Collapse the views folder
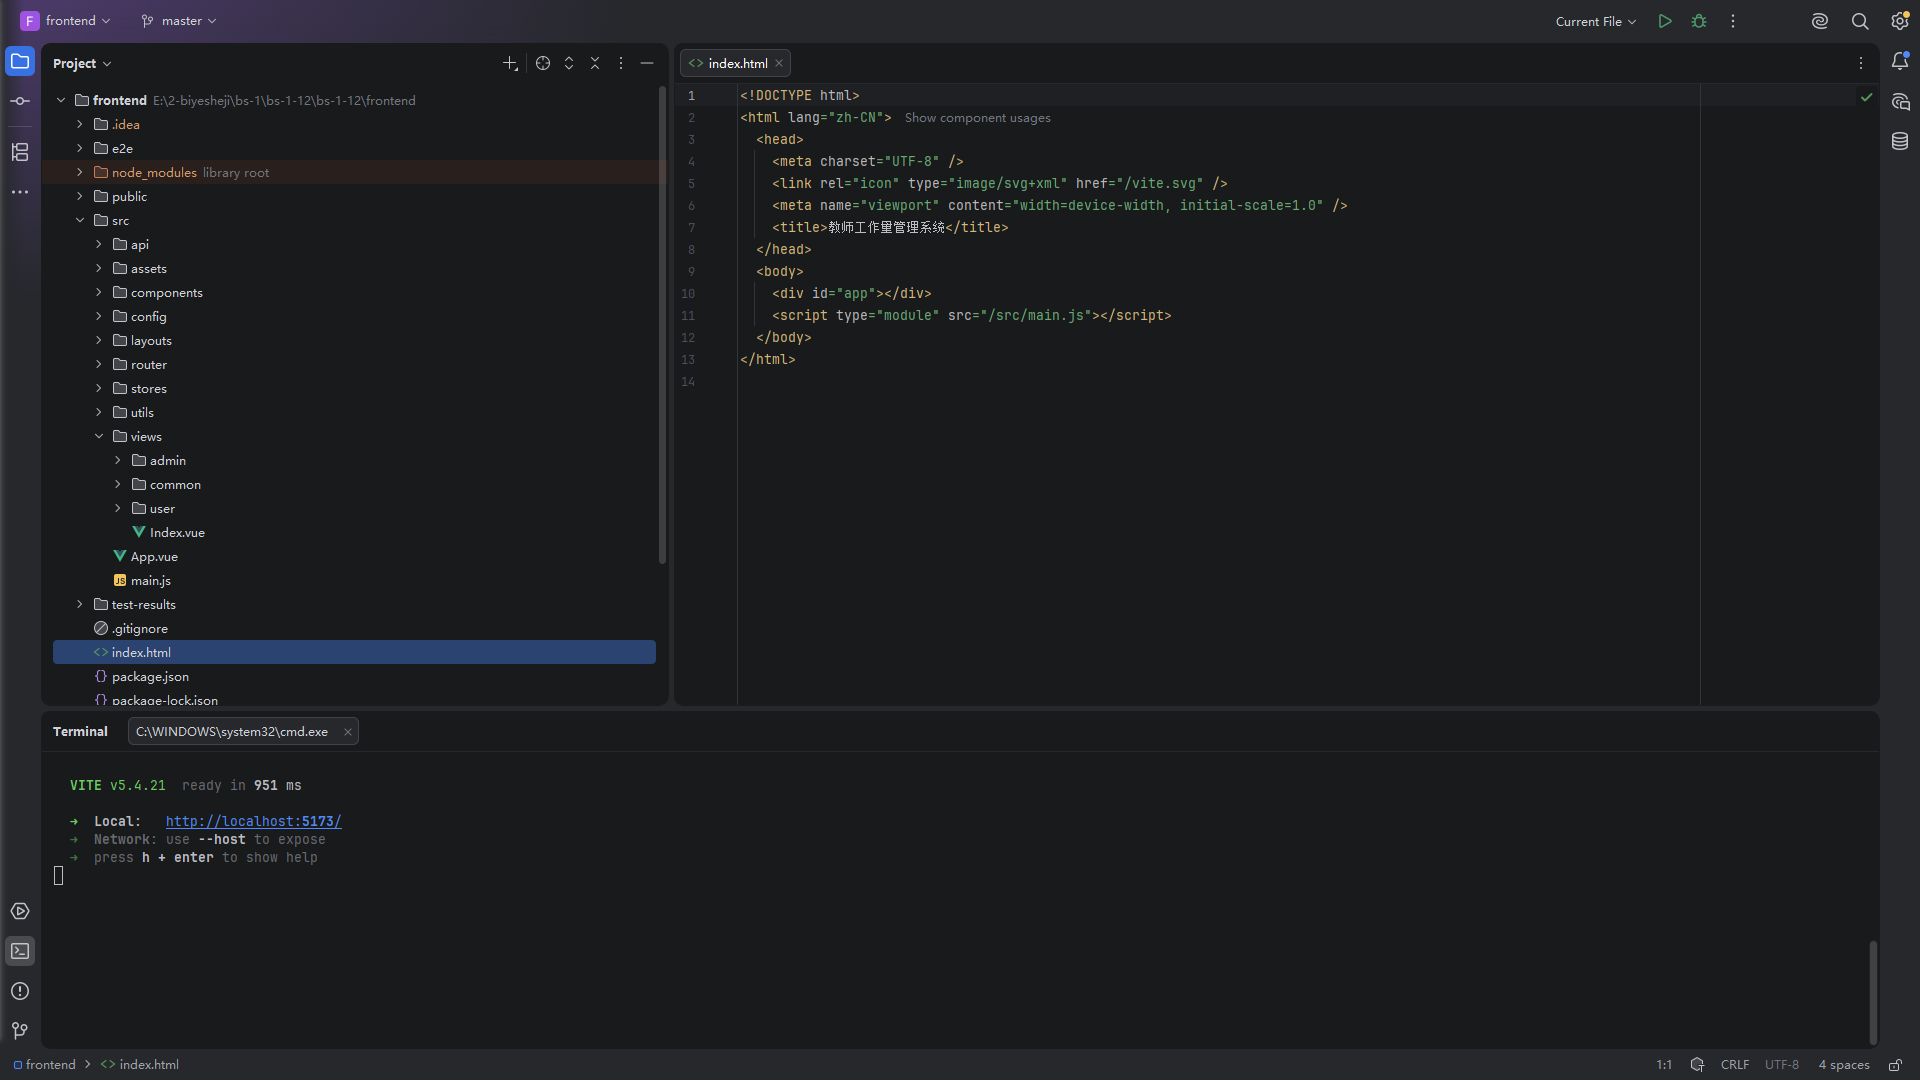This screenshot has height=1080, width=1920. pyautogui.click(x=99, y=436)
